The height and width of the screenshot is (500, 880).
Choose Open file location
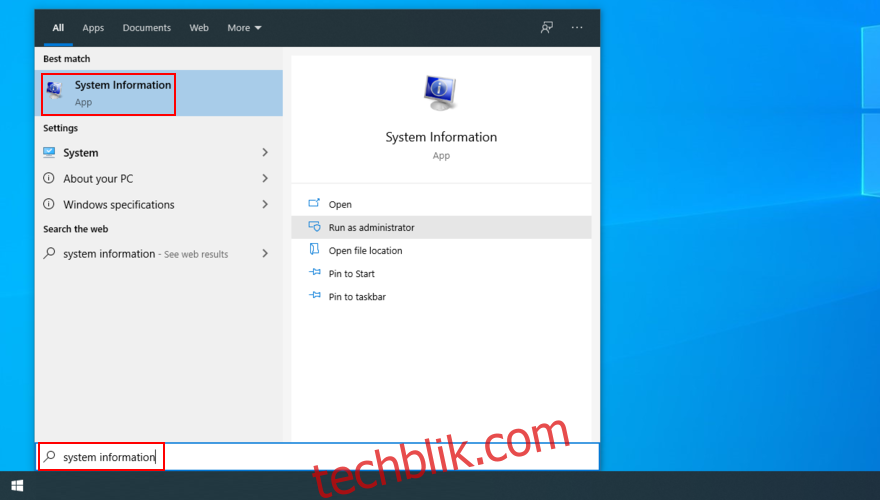tap(441, 250)
